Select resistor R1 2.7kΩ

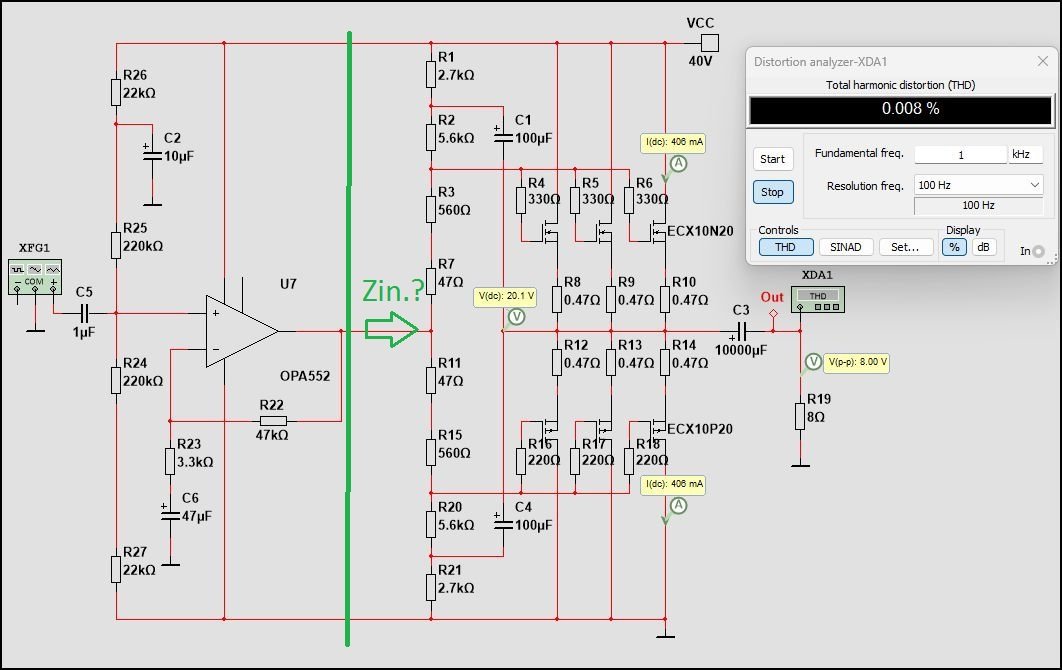click(x=431, y=75)
